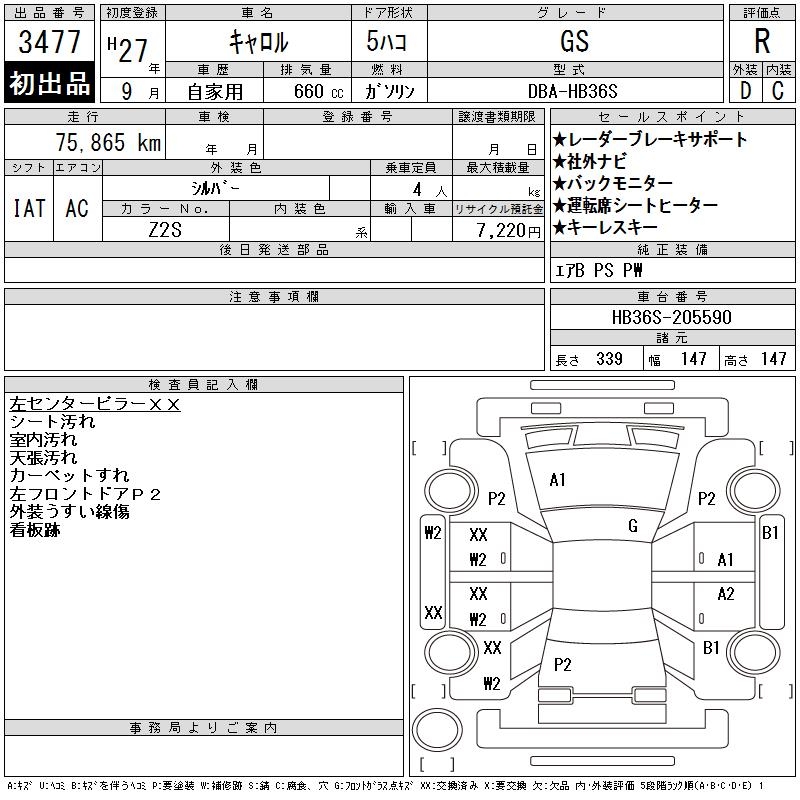The height and width of the screenshot is (800, 800).
Task: Click spare tire circle in the diagram
Action: pyautogui.click(x=437, y=730)
